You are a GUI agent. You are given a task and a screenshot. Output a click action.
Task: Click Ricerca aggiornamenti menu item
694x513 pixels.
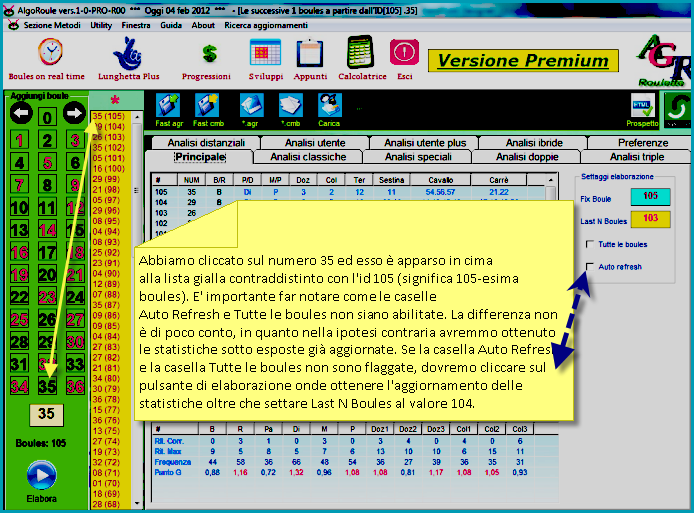(x=266, y=25)
